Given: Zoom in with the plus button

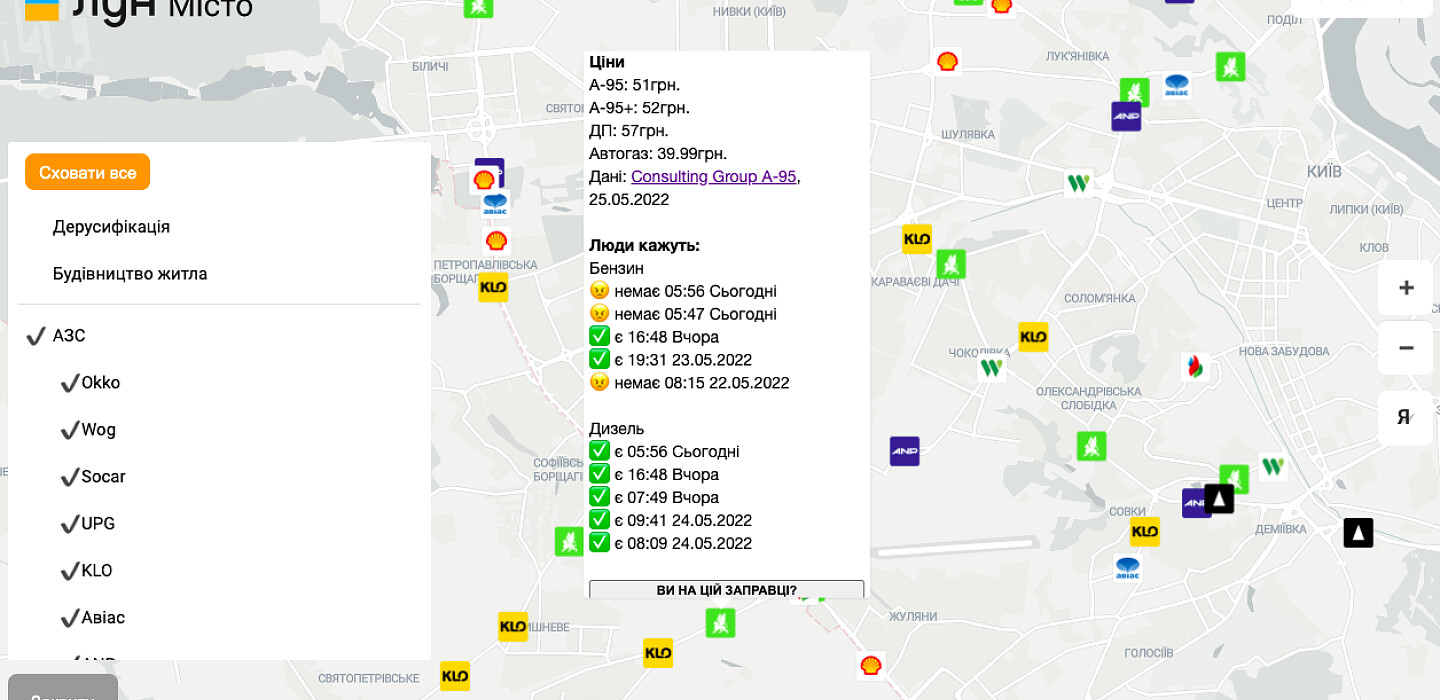Looking at the screenshot, I should 1406,288.
